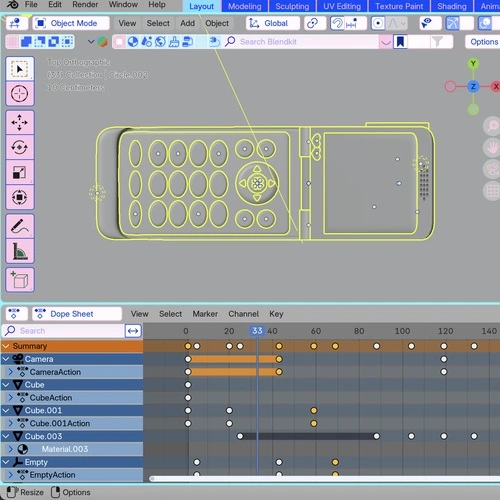Screen dimensions: 500x500
Task: Toggle viewport overlays button
Action: [485, 23]
